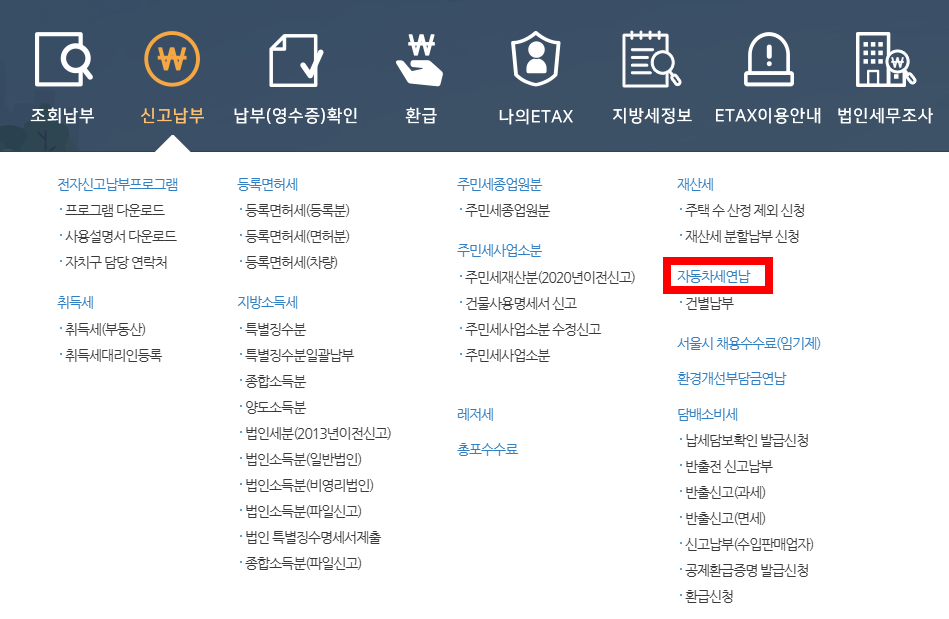Click the 환급 hand with won icon
Screen dimensions: 949x619
[x=420, y=59]
